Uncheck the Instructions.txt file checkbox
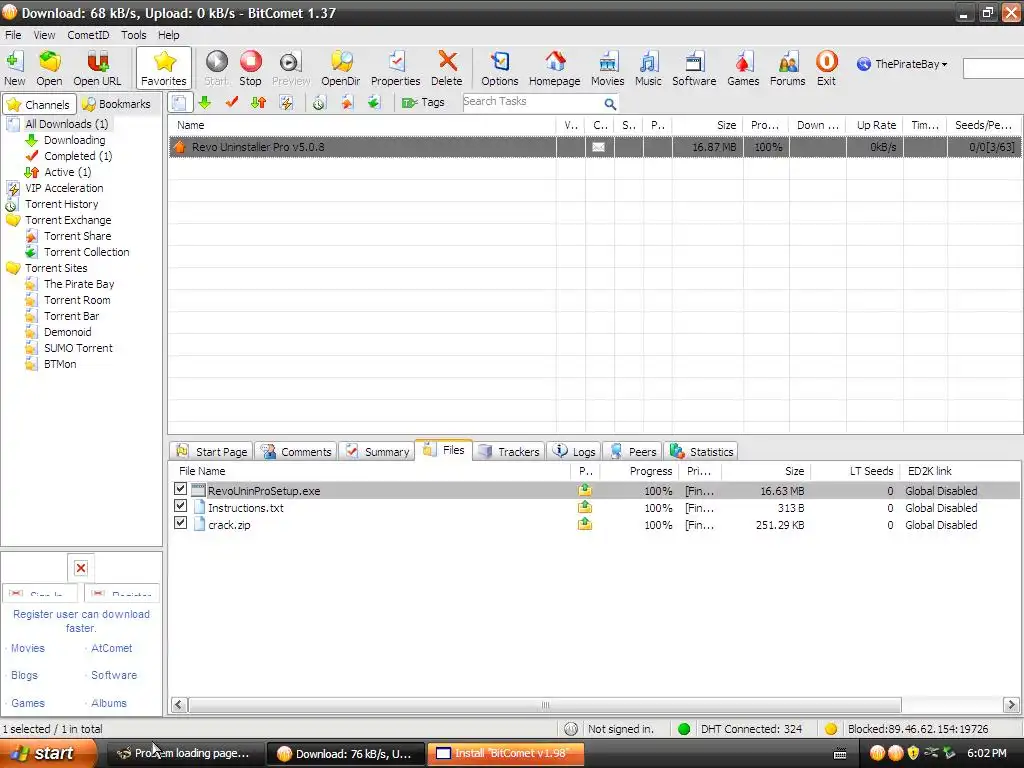 [181, 506]
